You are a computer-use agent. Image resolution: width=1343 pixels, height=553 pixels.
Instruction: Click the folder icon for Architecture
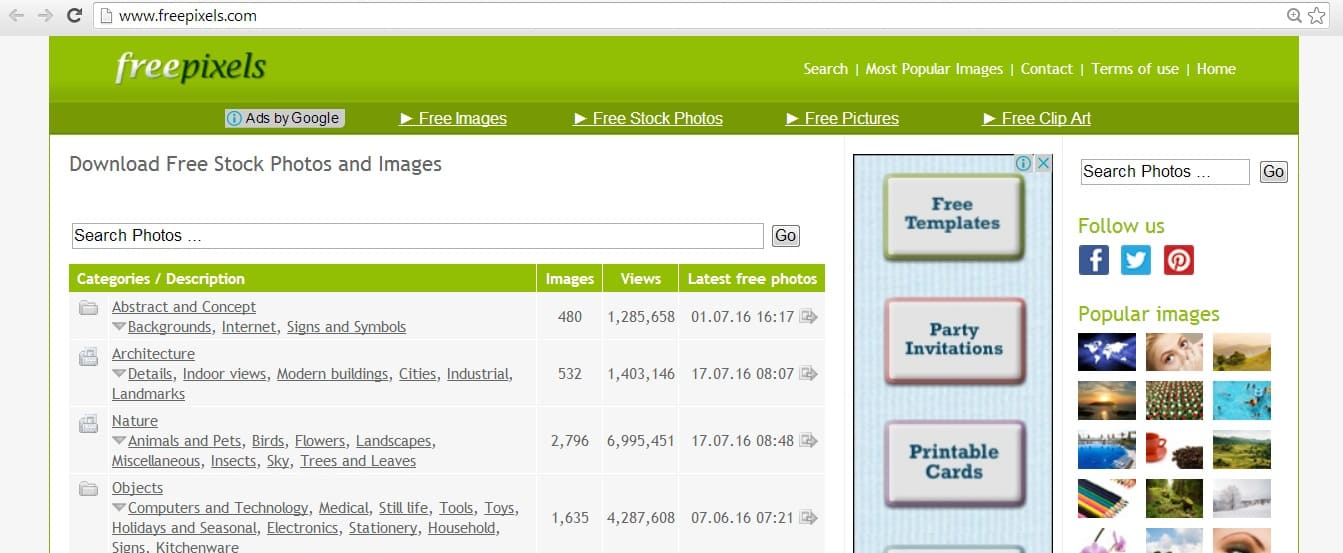coord(88,355)
